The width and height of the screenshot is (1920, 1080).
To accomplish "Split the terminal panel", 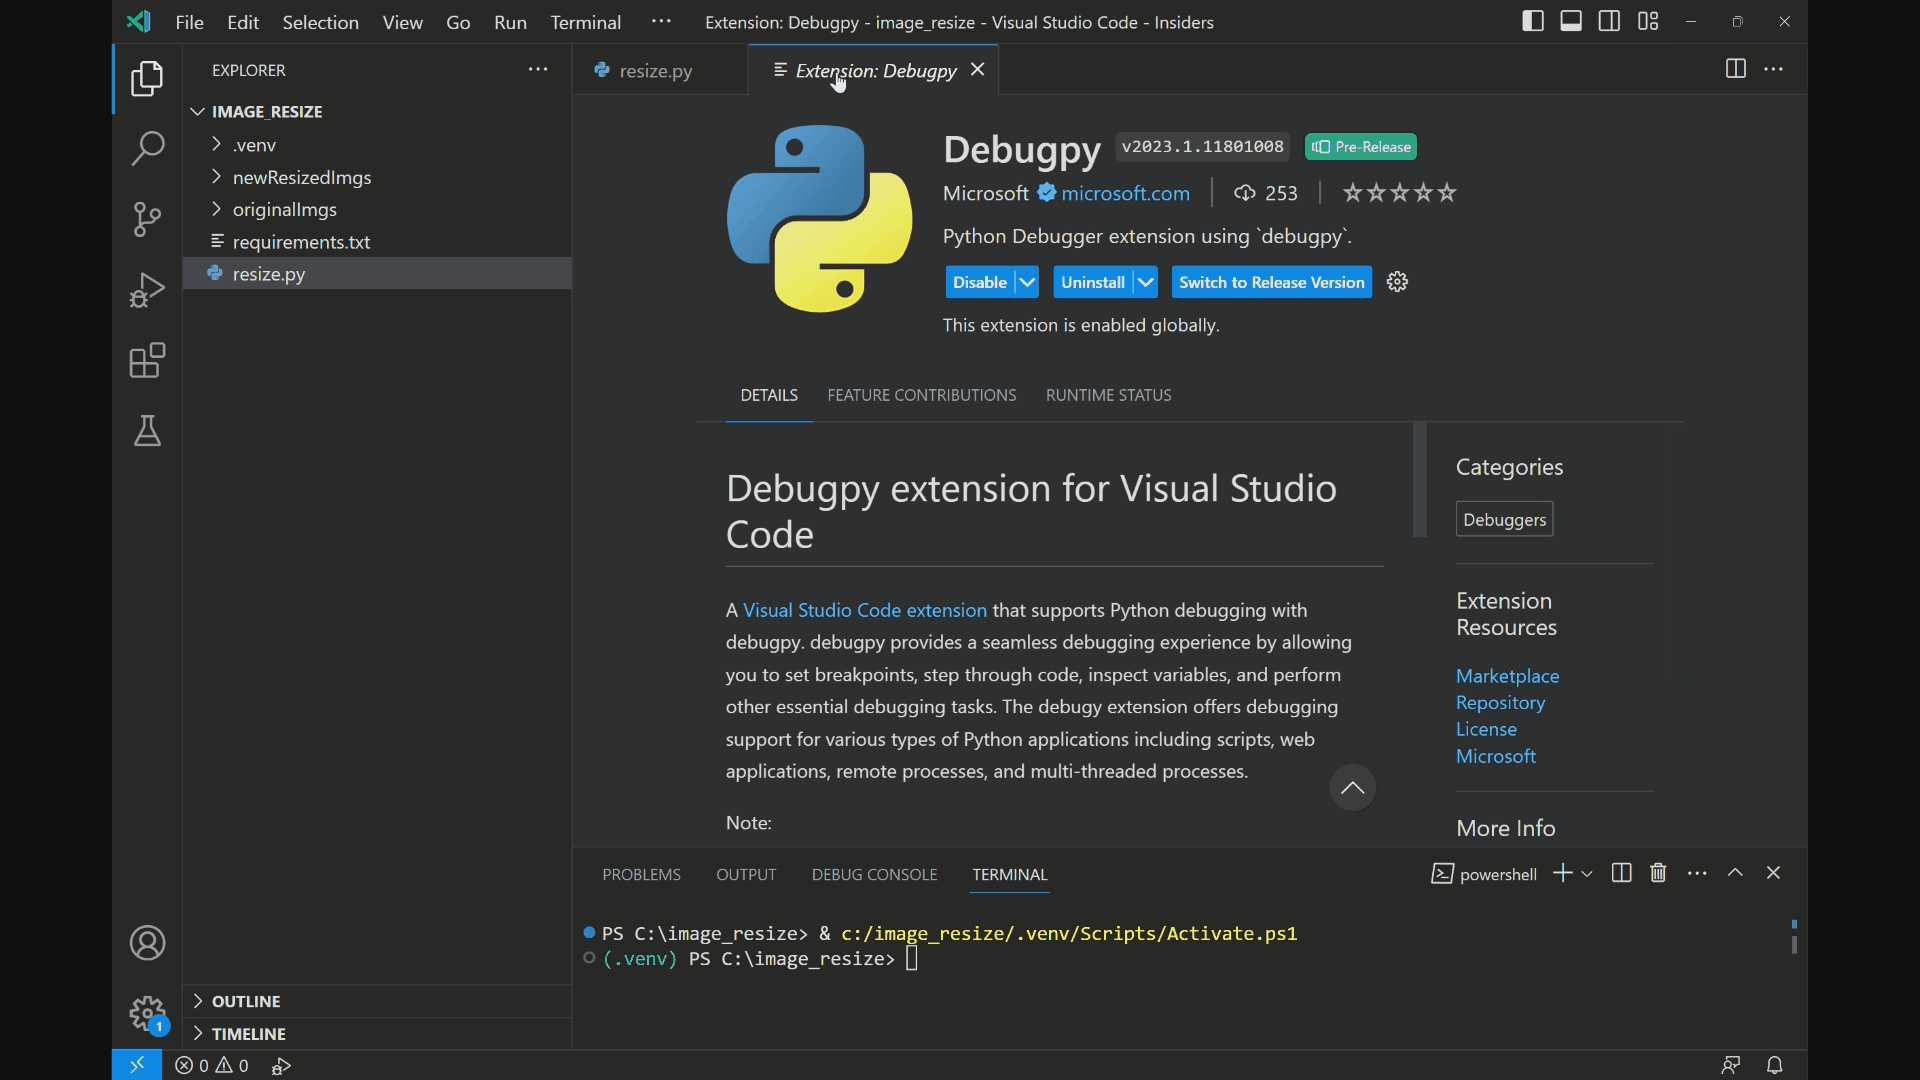I will click(1622, 873).
